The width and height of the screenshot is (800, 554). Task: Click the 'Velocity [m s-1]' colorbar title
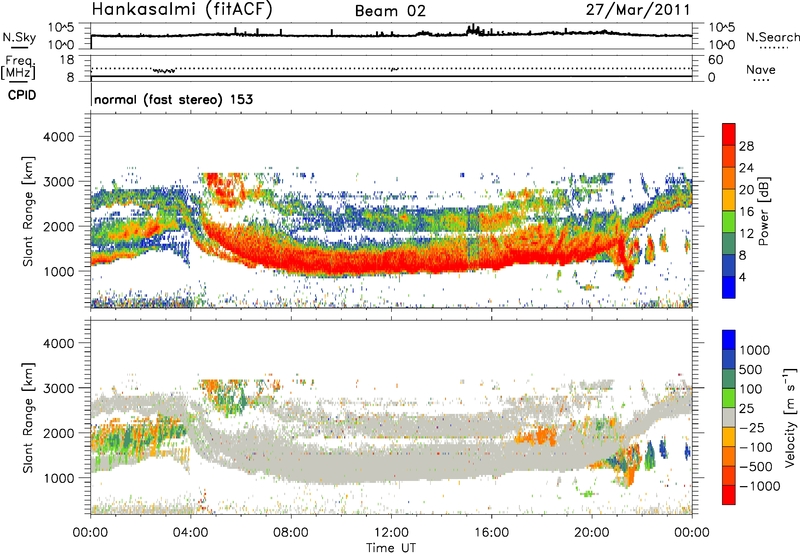click(x=791, y=417)
